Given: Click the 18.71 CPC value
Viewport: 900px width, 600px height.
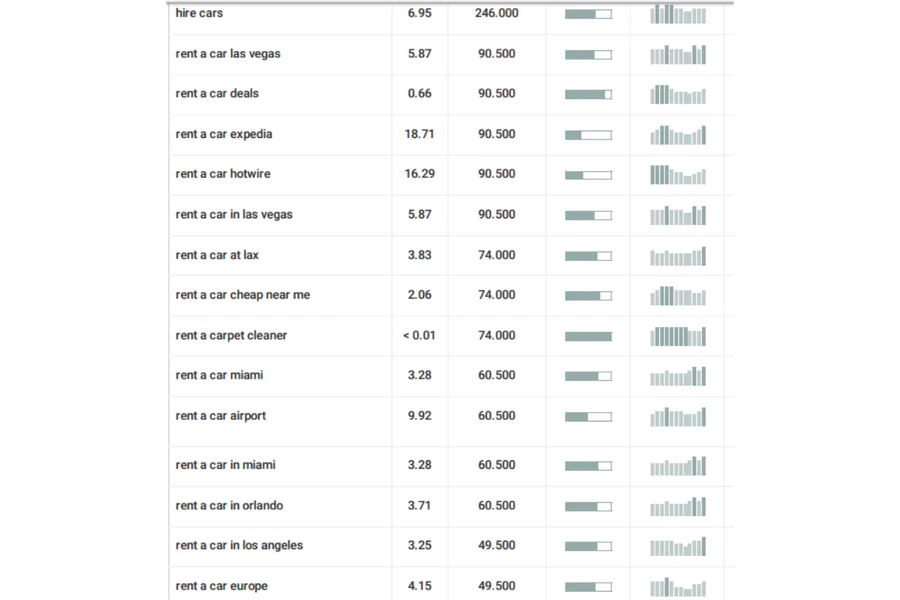Looking at the screenshot, I should click(420, 134).
